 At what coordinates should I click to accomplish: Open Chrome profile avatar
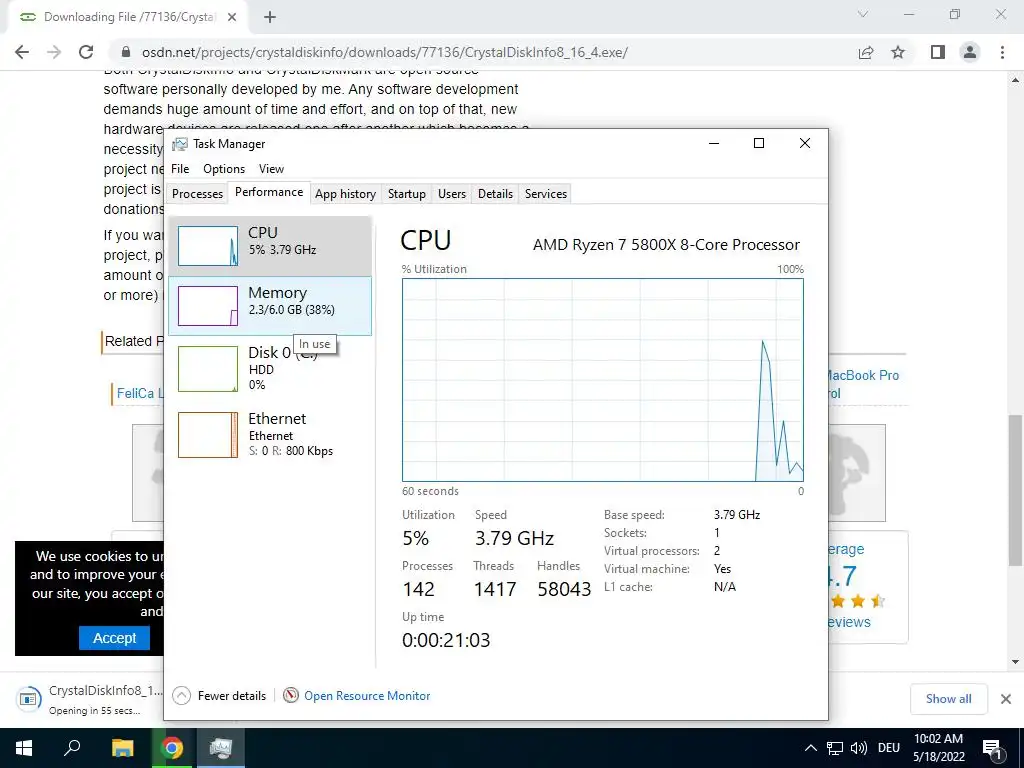[970, 52]
